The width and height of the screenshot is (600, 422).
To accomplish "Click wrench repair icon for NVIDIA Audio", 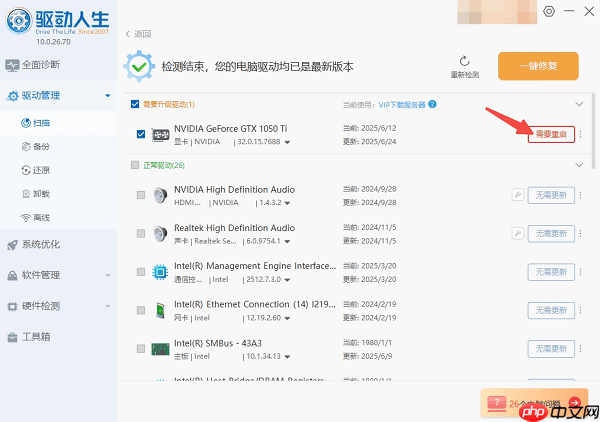I will (518, 195).
